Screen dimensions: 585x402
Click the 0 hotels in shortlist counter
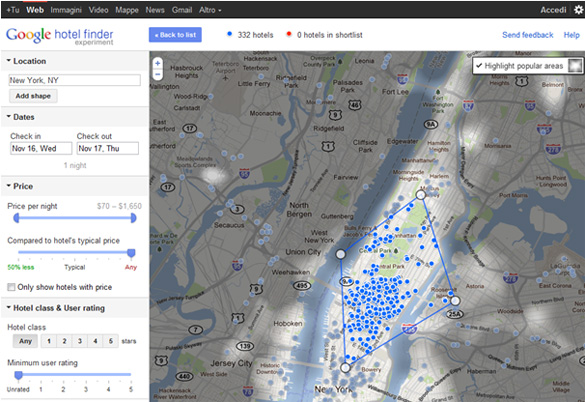point(324,35)
